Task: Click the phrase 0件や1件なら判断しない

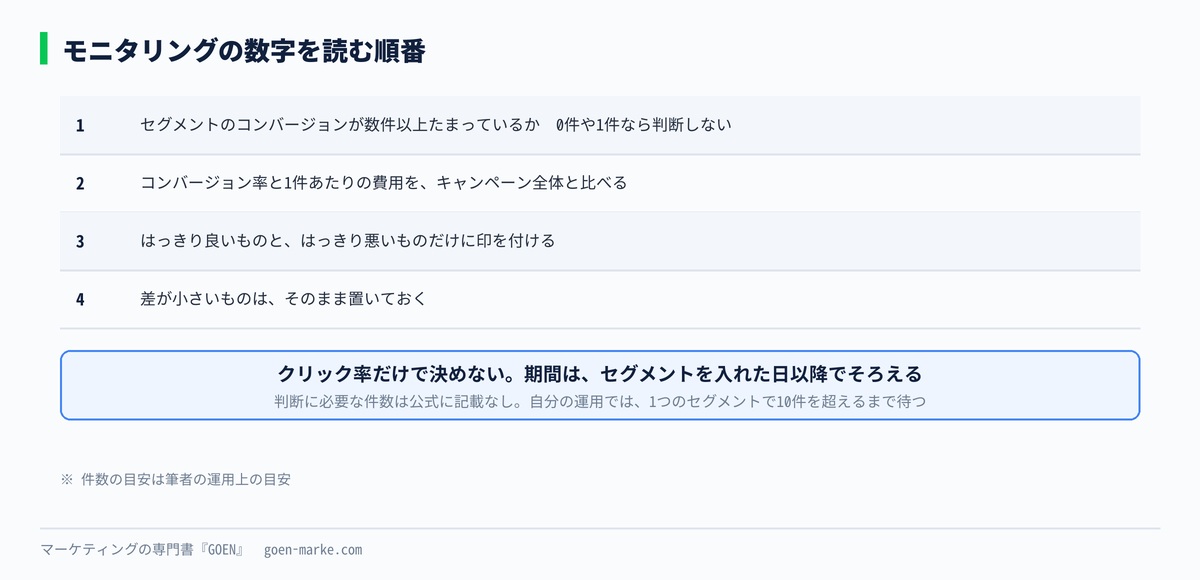Action: (643, 125)
